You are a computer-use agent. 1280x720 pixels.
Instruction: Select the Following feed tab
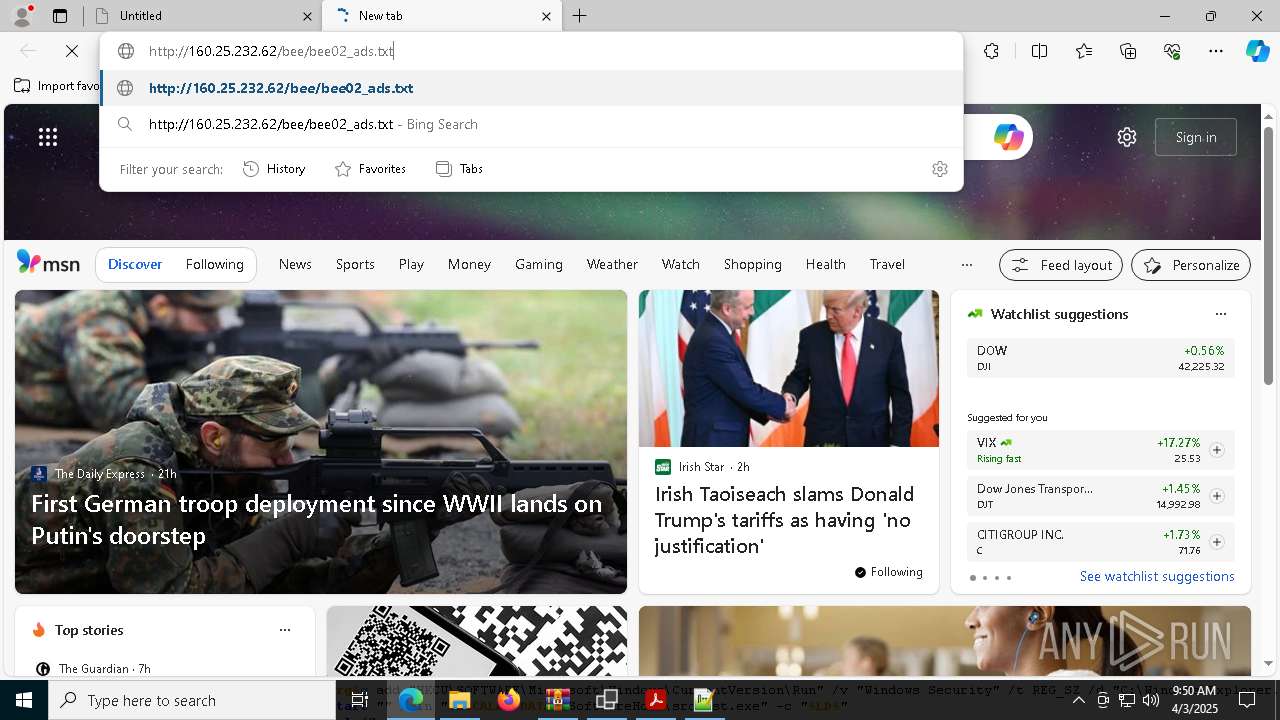tap(214, 264)
